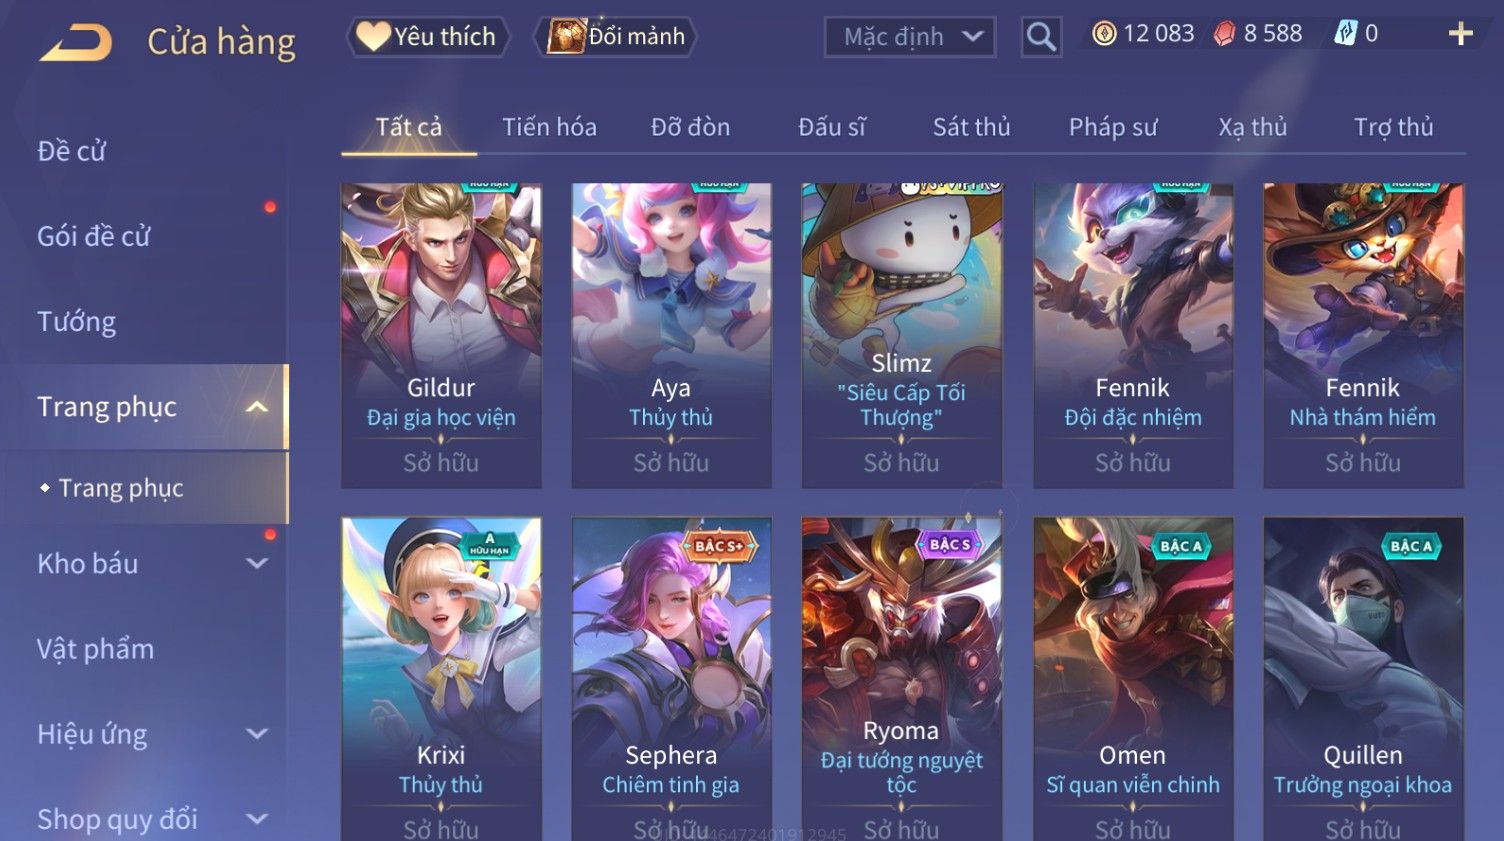Expand the Hiệu ứng sidebar section
This screenshot has width=1504, height=841.
click(257, 734)
